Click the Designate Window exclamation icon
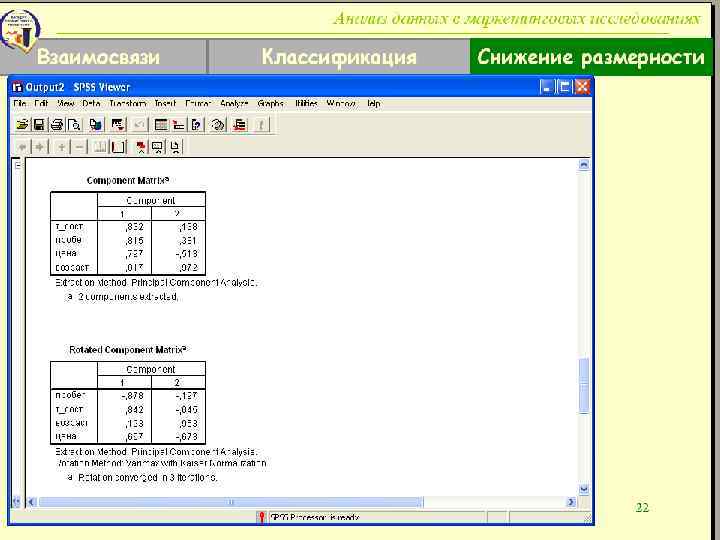Image resolution: width=720 pixels, height=540 pixels. click(x=261, y=124)
